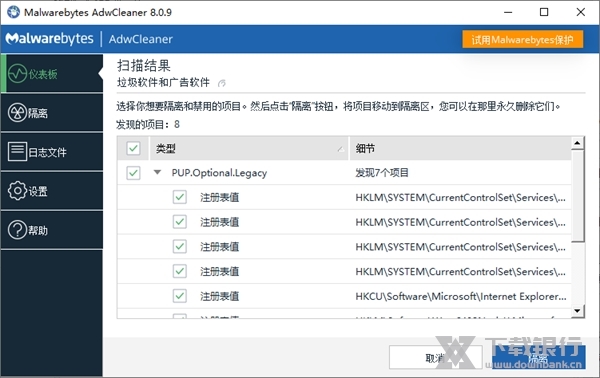Viewport: 600px width, 378px height.
Task: Switch to 仪表板 sidebar tab
Action: [x=52, y=73]
